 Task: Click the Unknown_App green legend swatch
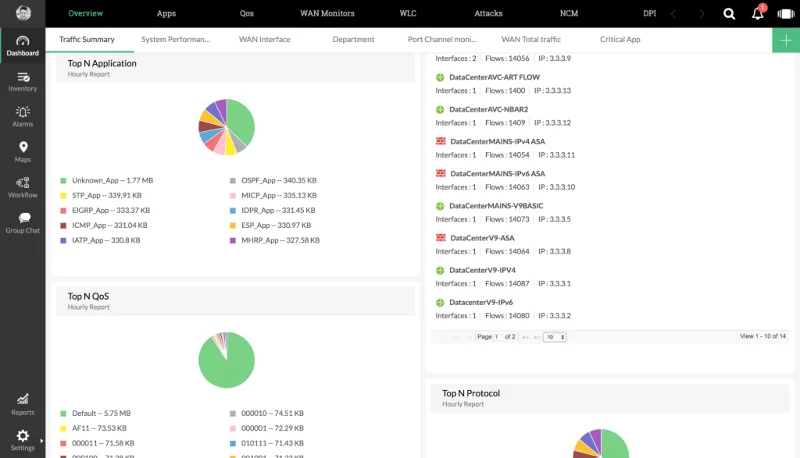pos(63,181)
